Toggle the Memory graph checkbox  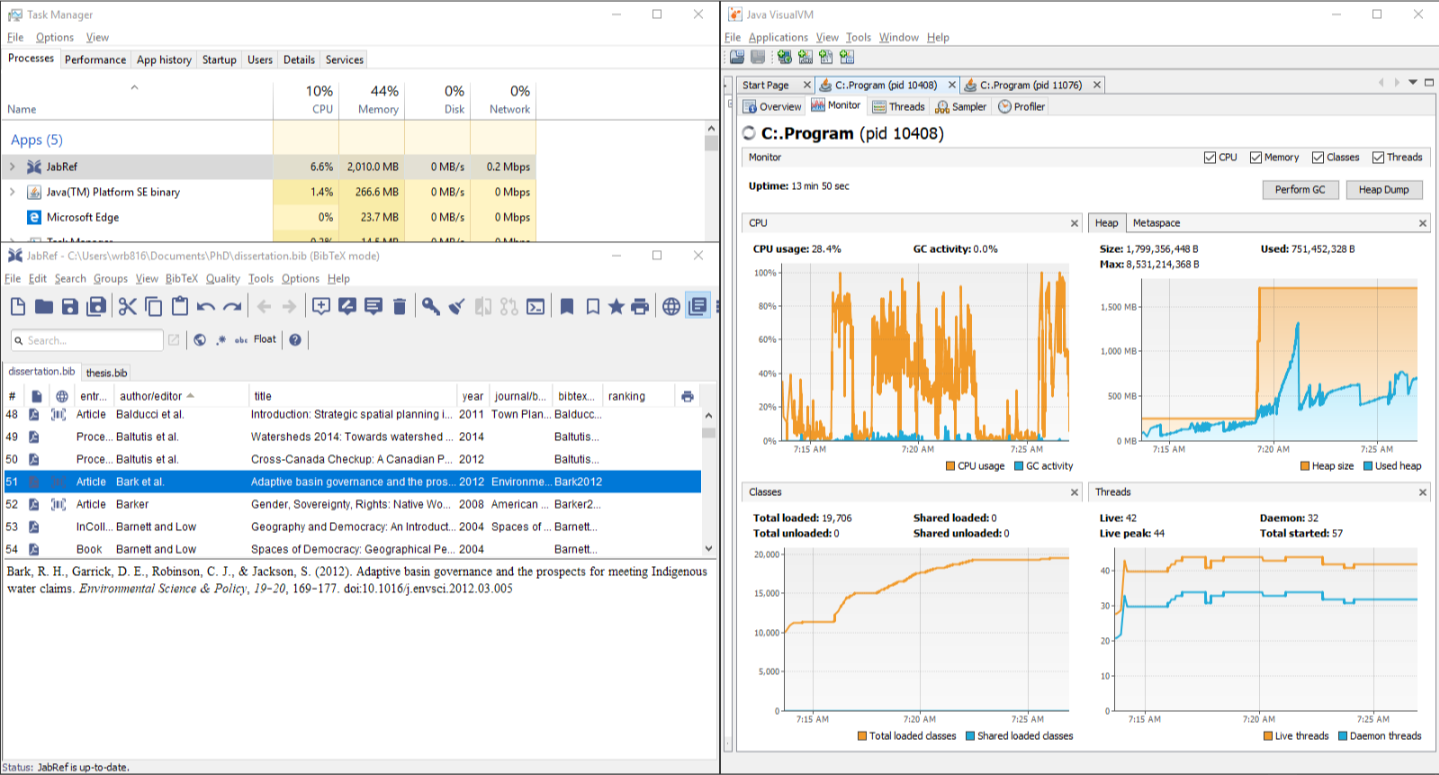click(x=1256, y=157)
